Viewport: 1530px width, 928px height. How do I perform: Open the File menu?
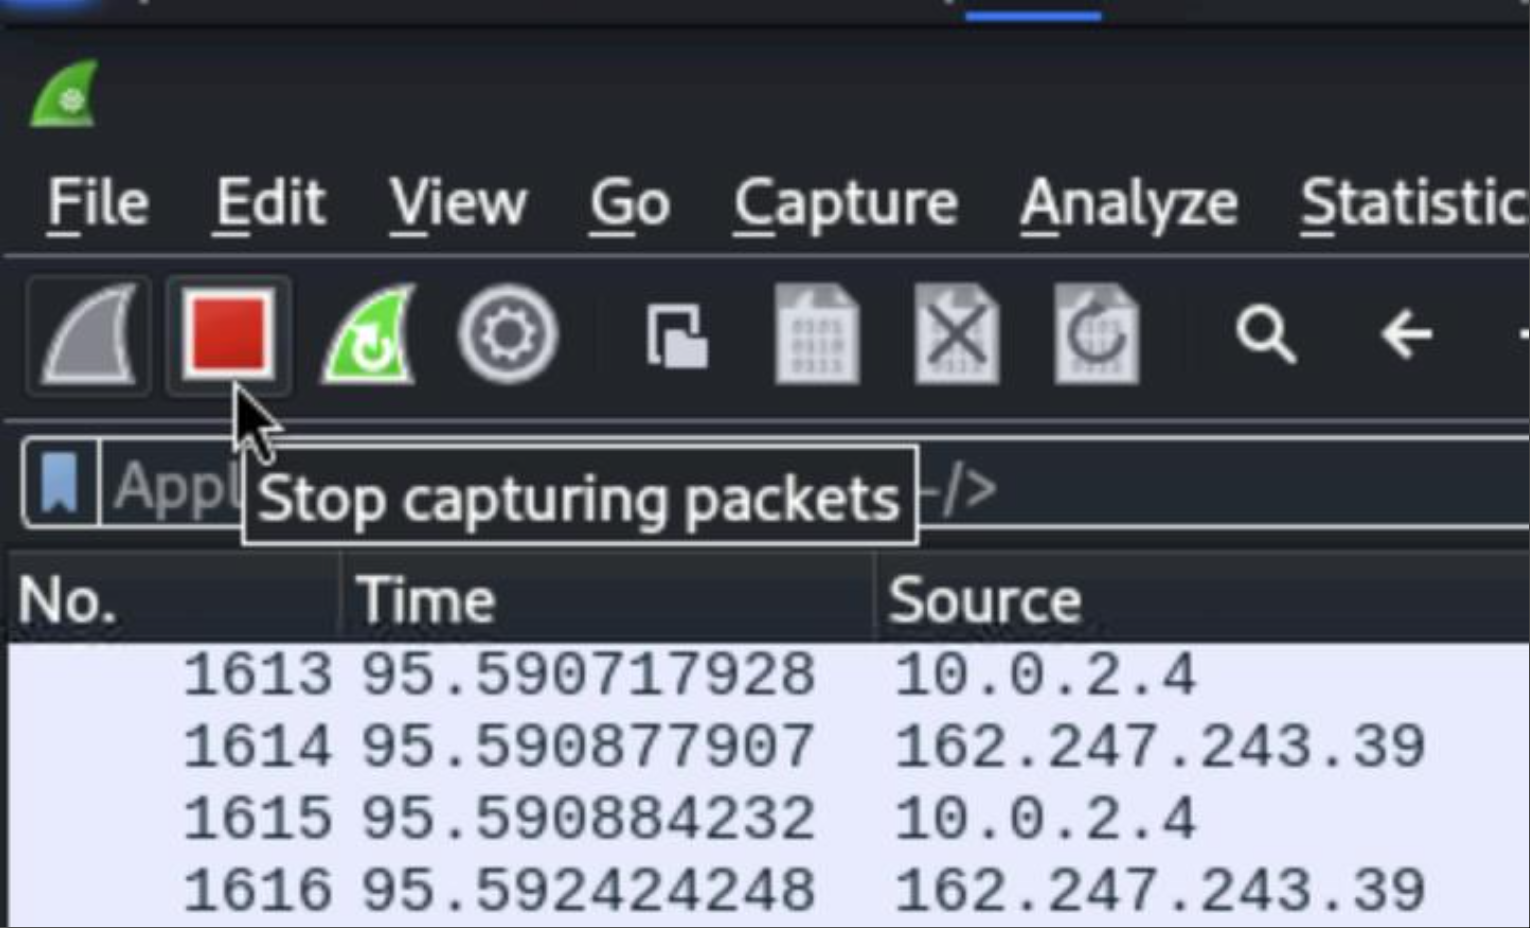[98, 204]
